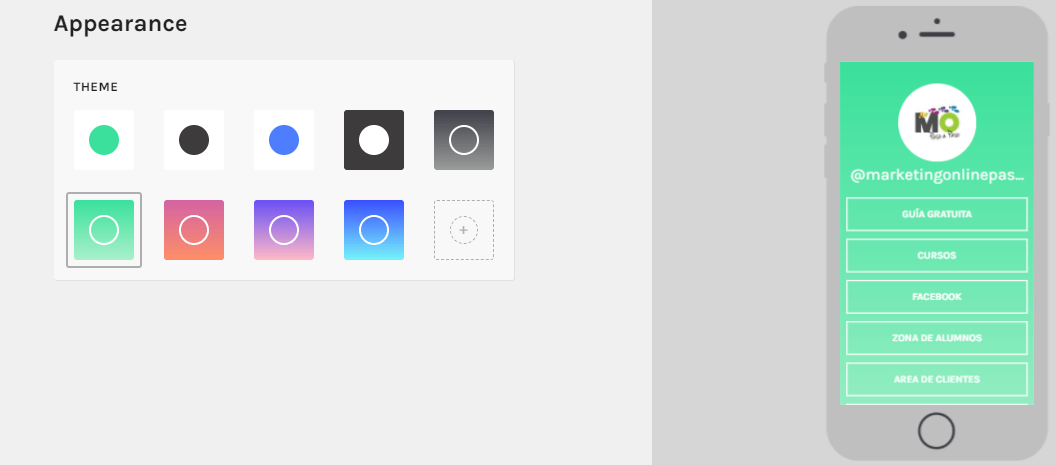Select the dark theme with white dot

(374, 140)
